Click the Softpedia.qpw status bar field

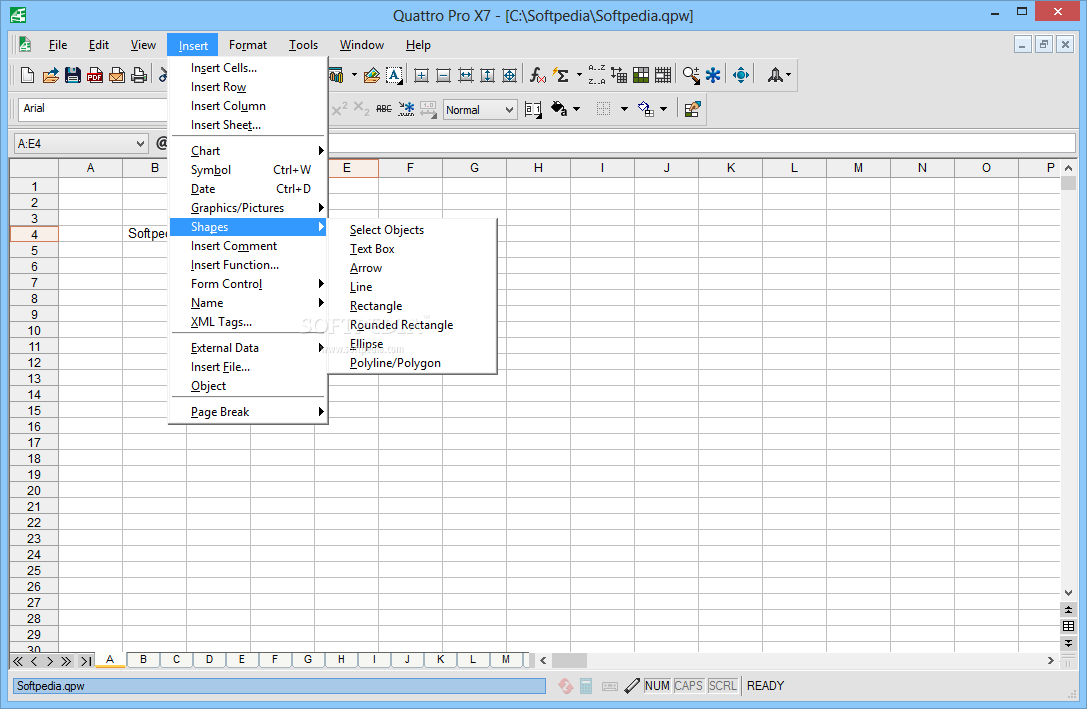(x=279, y=686)
